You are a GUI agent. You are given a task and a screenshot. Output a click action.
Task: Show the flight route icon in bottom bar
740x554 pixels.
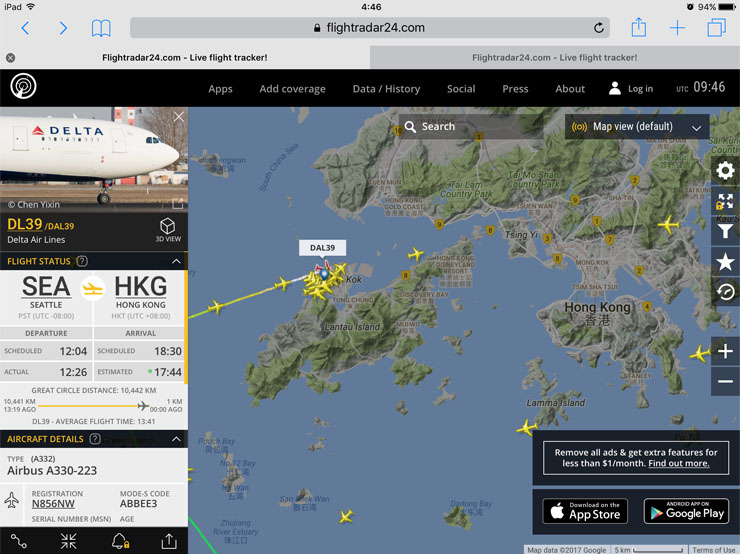tap(19, 541)
